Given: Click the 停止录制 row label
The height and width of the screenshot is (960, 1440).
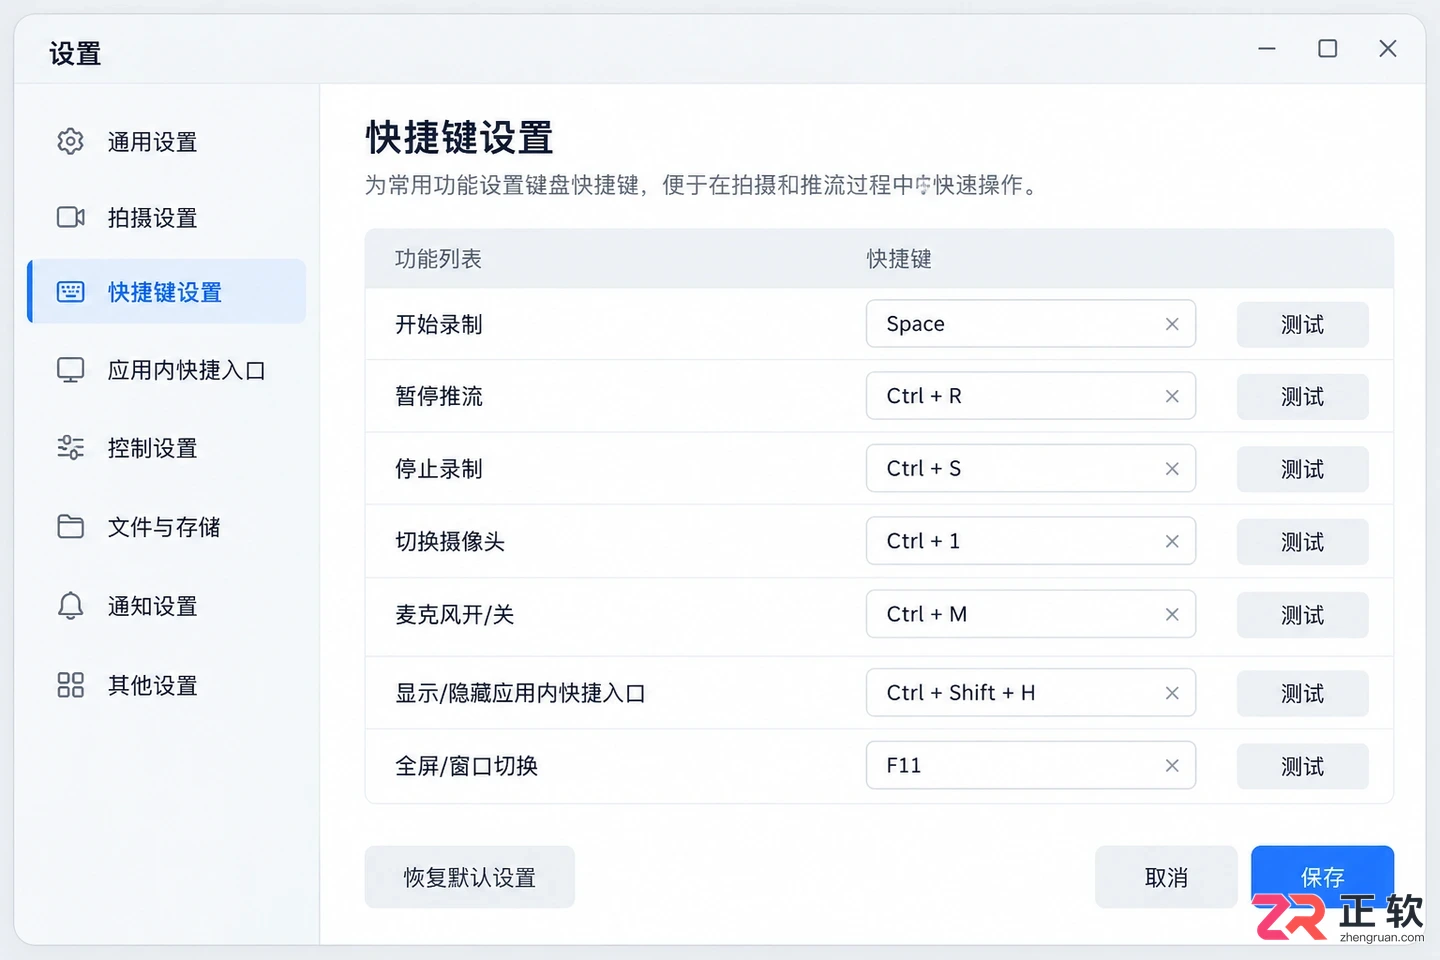Looking at the screenshot, I should (439, 468).
